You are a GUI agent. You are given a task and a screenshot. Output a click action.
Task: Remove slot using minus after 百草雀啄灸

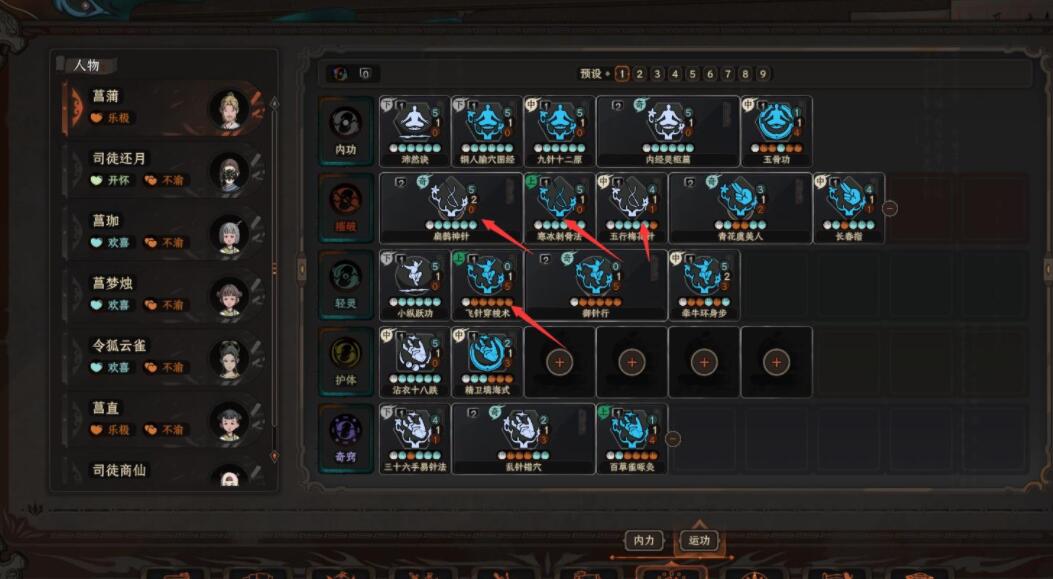672,439
